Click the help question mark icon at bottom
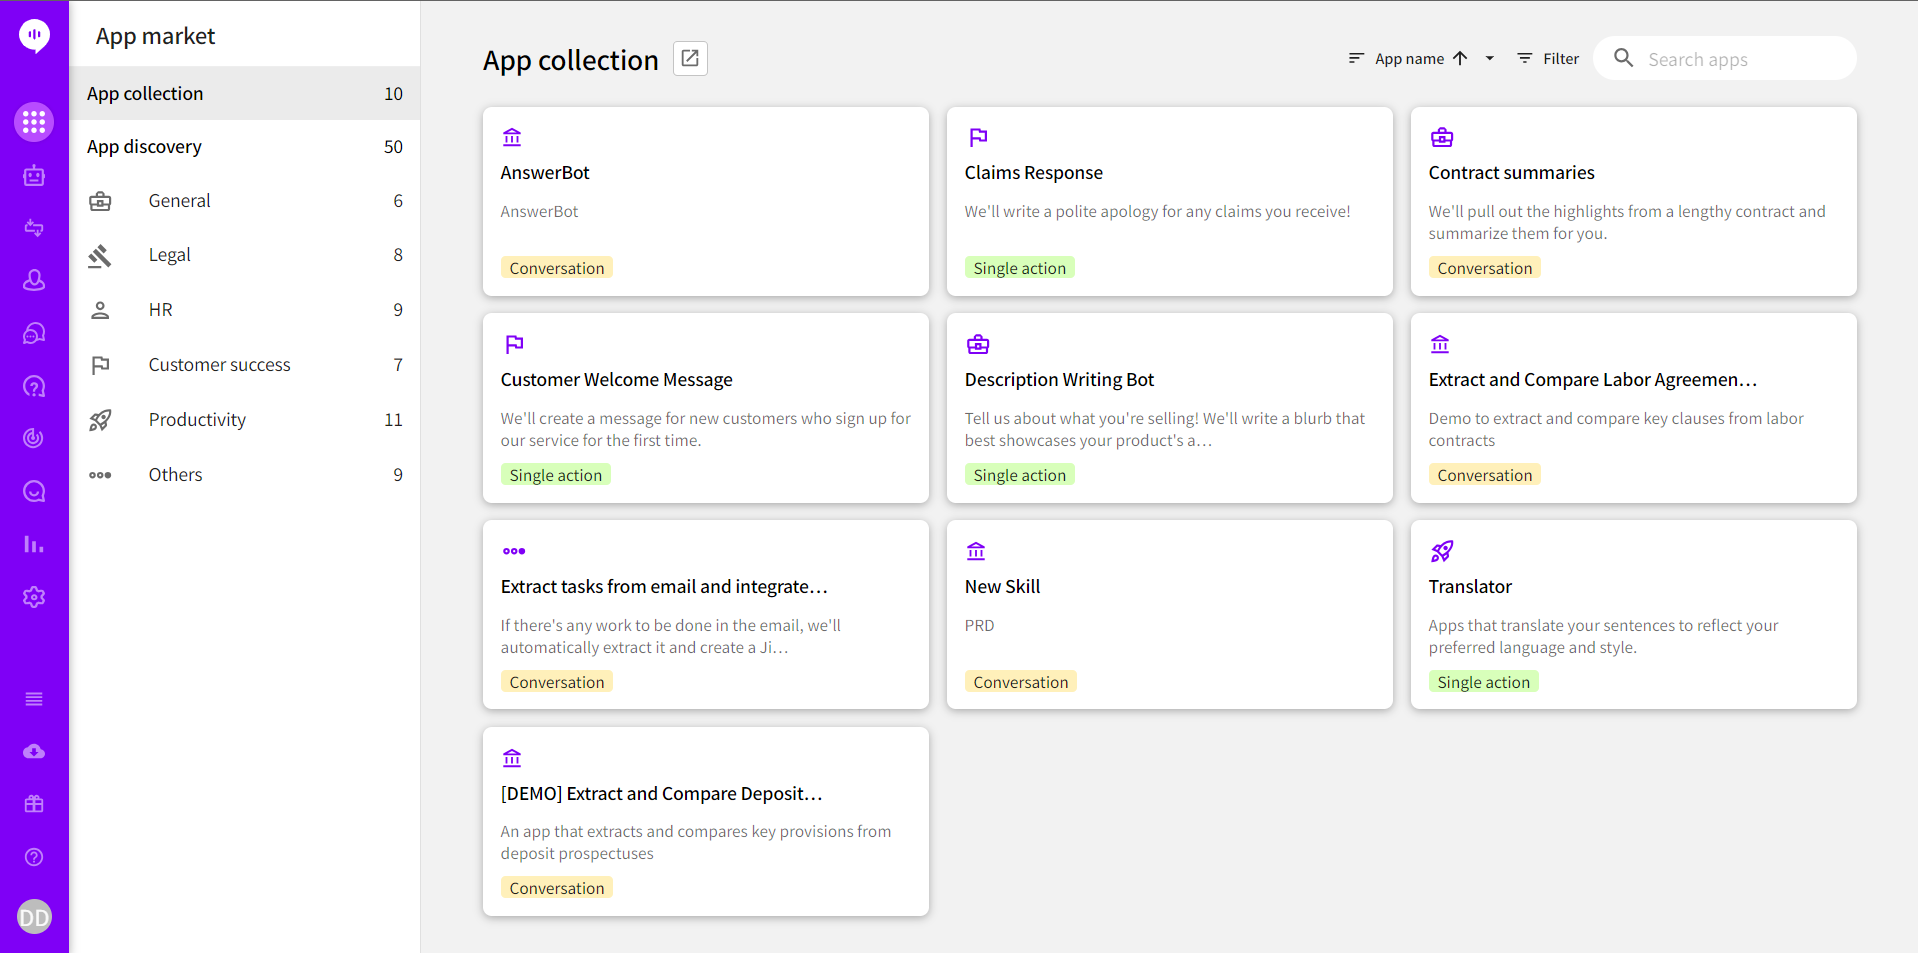The height and width of the screenshot is (953, 1918). (34, 857)
